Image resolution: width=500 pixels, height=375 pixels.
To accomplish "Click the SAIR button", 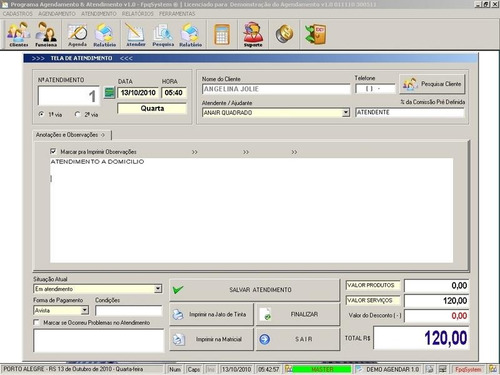I will click(298, 339).
